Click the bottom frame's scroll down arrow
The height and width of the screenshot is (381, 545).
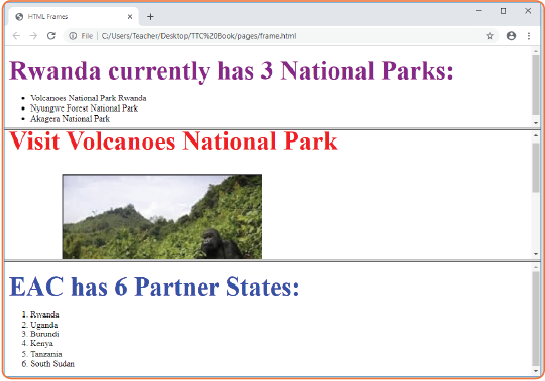click(536, 371)
